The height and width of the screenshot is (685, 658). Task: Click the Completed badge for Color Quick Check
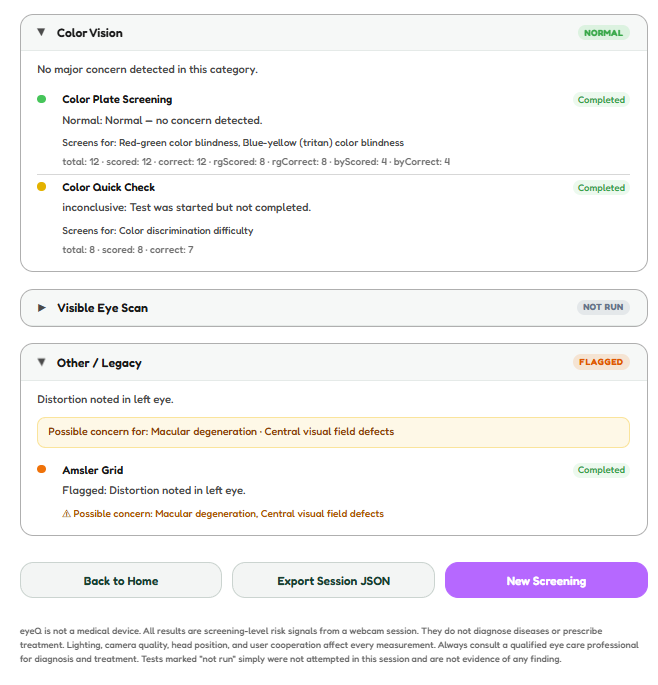pos(601,188)
